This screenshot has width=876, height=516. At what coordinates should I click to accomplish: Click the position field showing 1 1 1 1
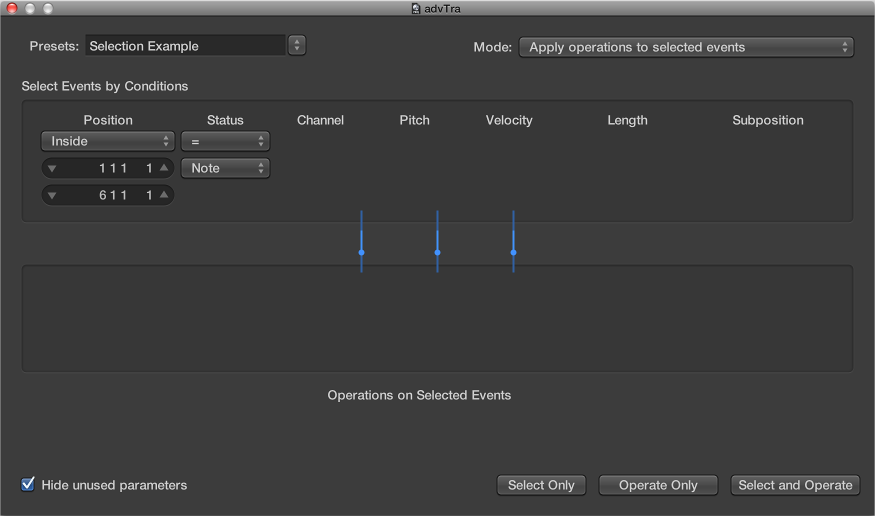[x=108, y=168]
